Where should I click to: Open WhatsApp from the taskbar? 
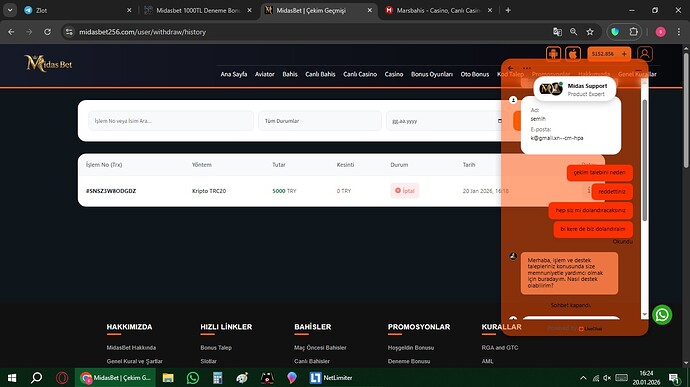click(192, 378)
